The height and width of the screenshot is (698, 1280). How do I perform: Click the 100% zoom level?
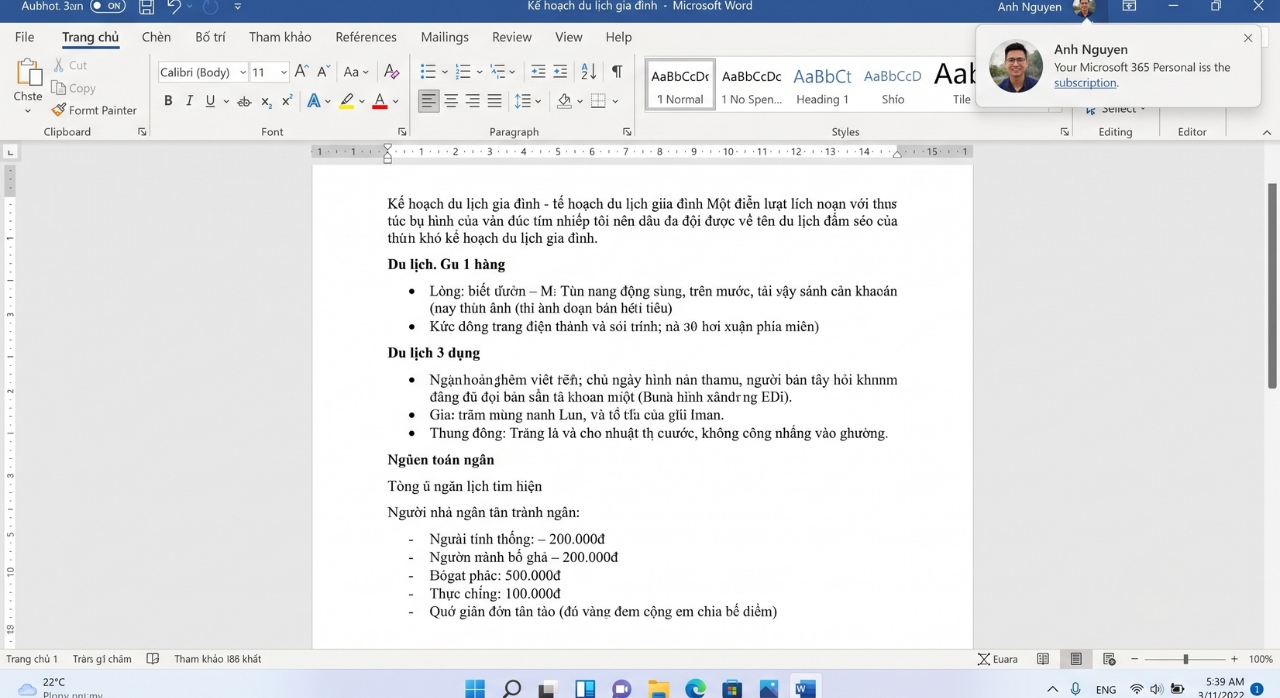click(1261, 659)
